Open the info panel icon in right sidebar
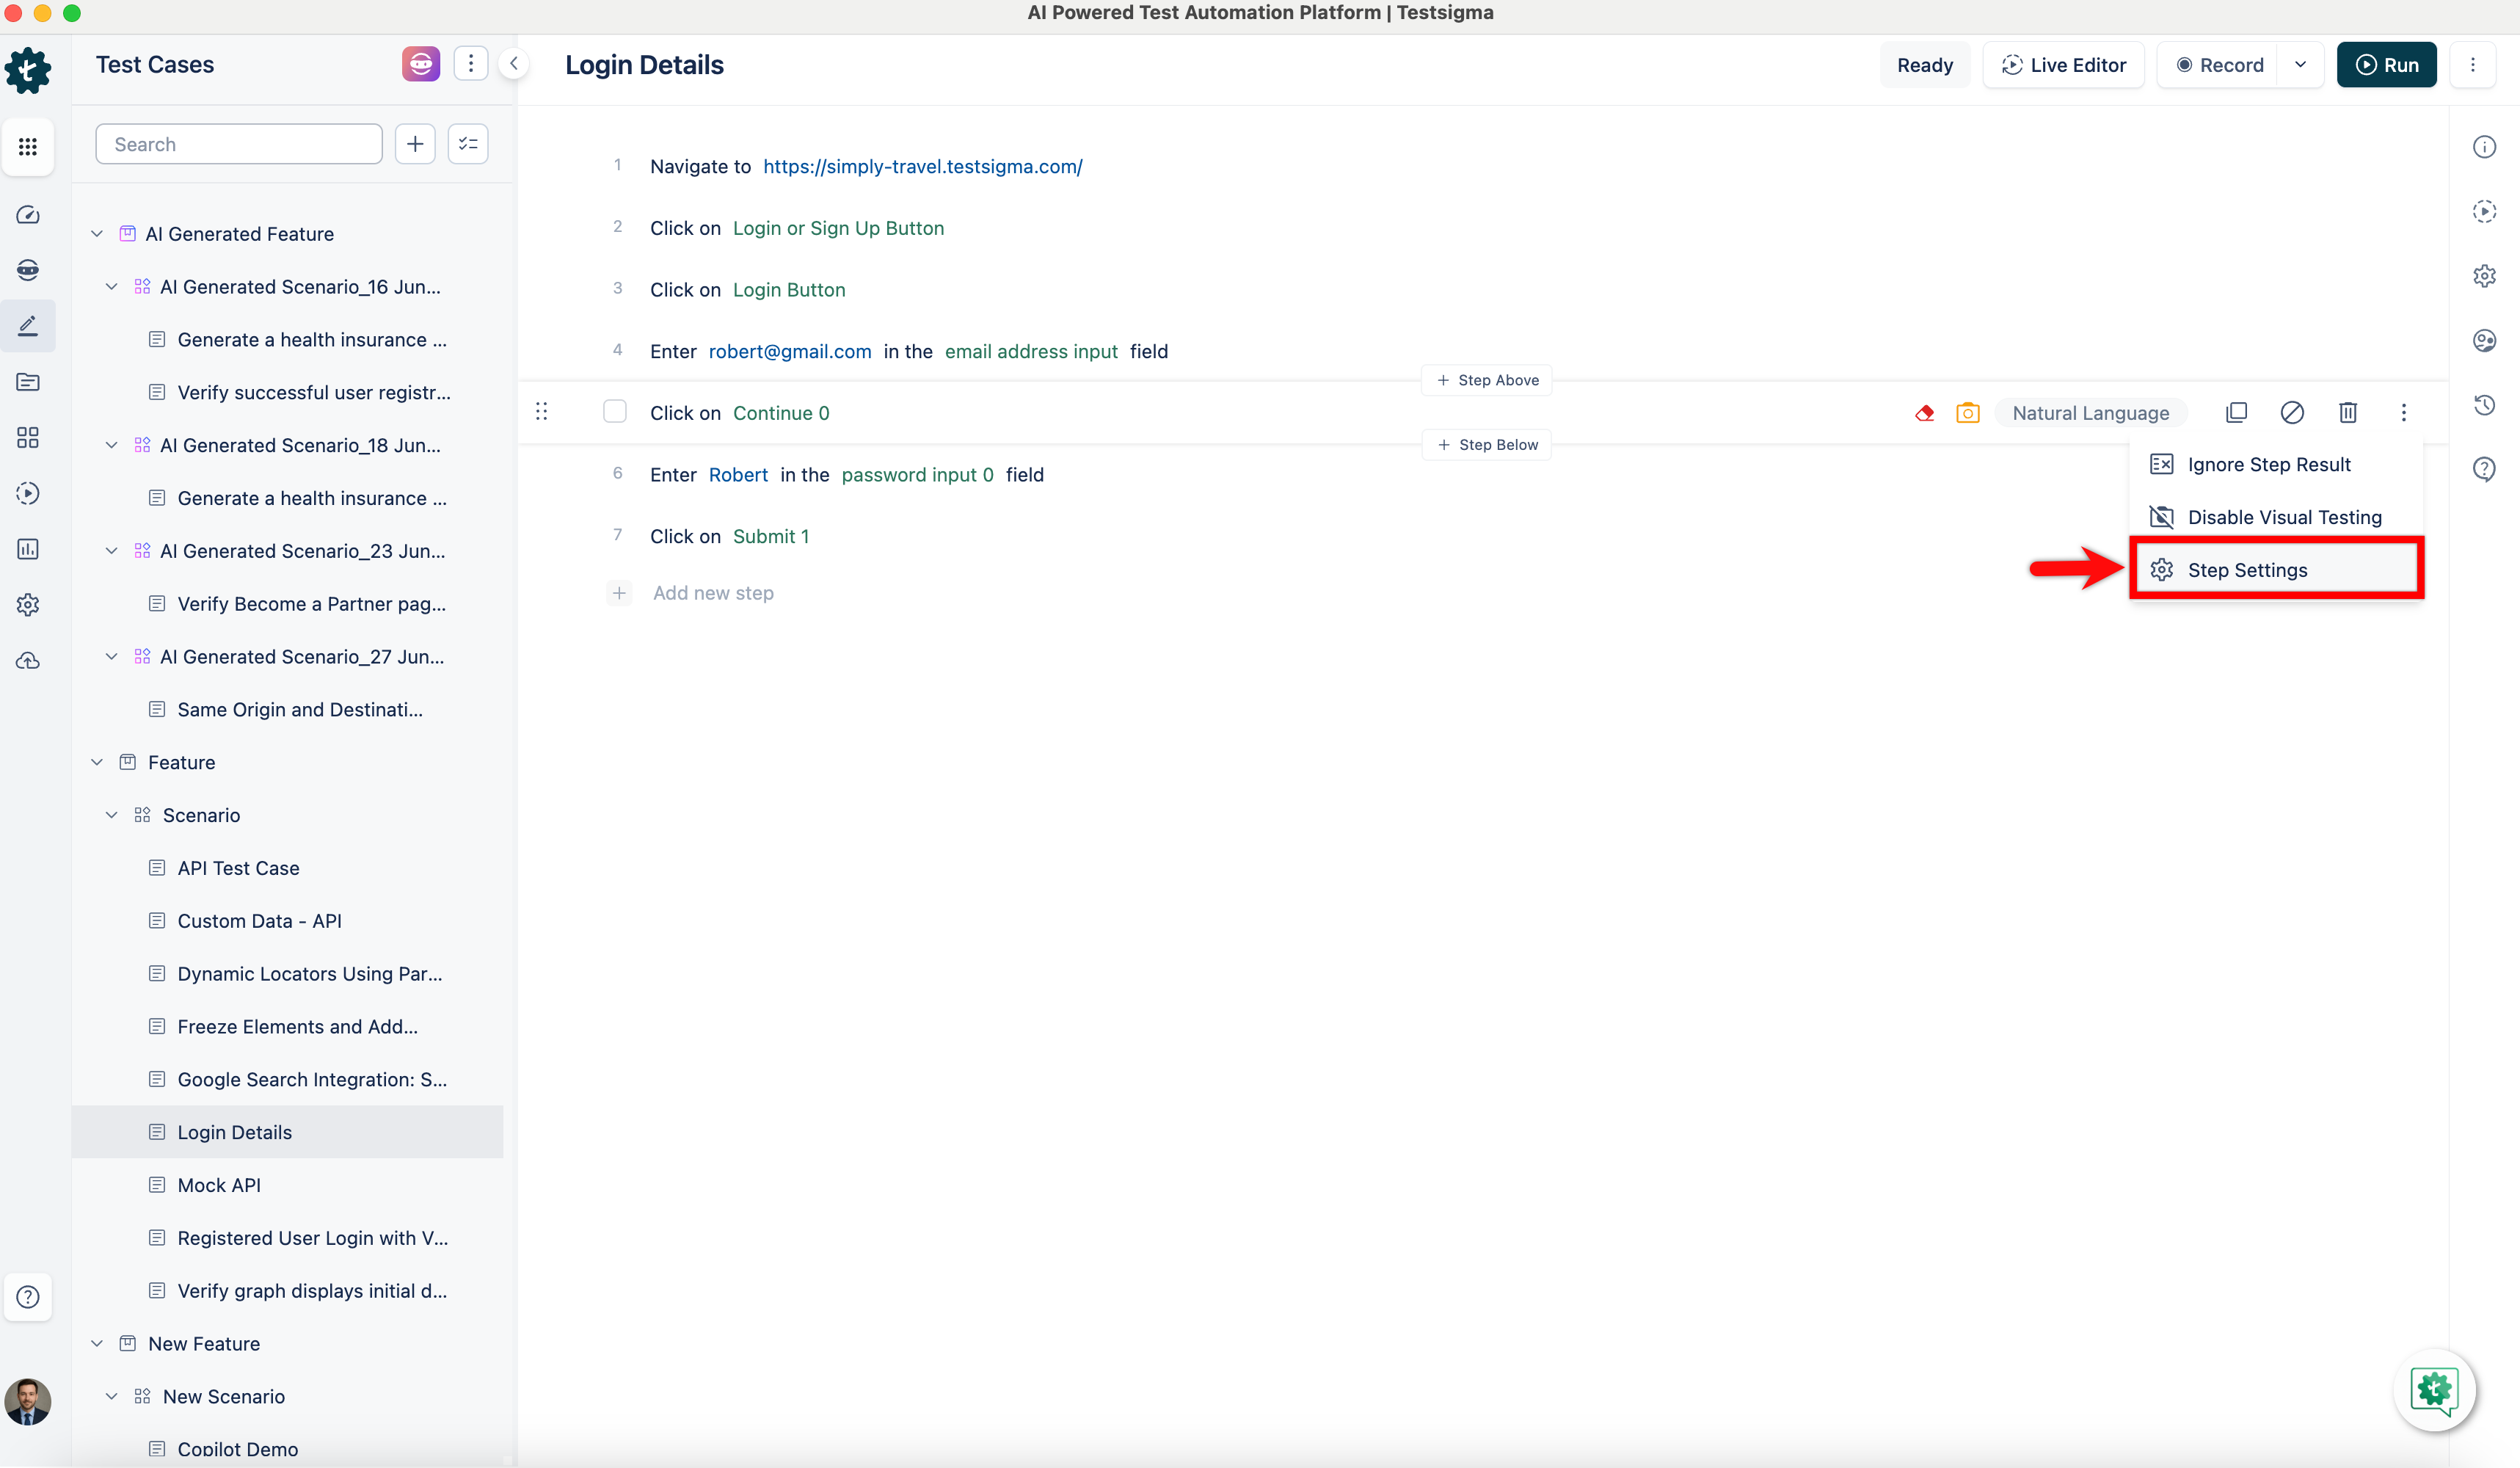This screenshot has width=2520, height=1468. pyautogui.click(x=2484, y=147)
